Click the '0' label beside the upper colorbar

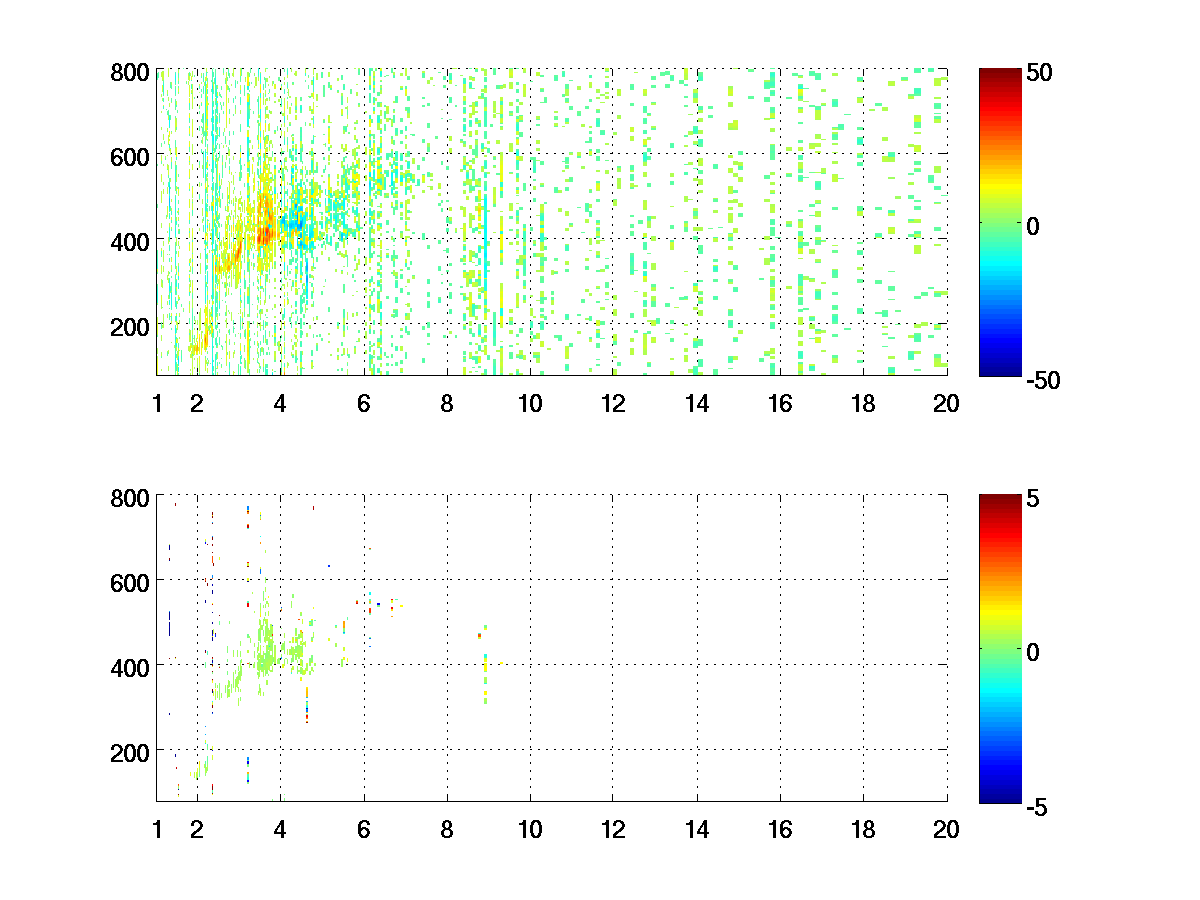point(1034,226)
